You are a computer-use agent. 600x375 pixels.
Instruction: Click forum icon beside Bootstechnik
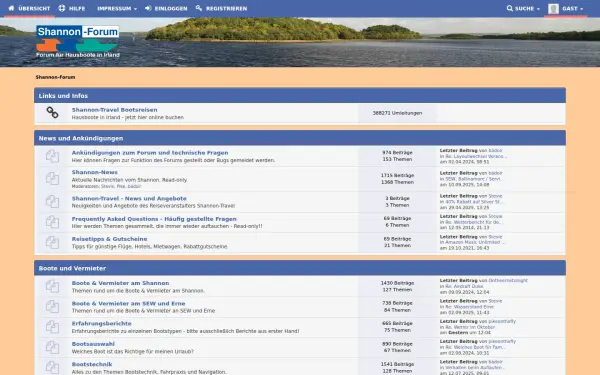52,367
